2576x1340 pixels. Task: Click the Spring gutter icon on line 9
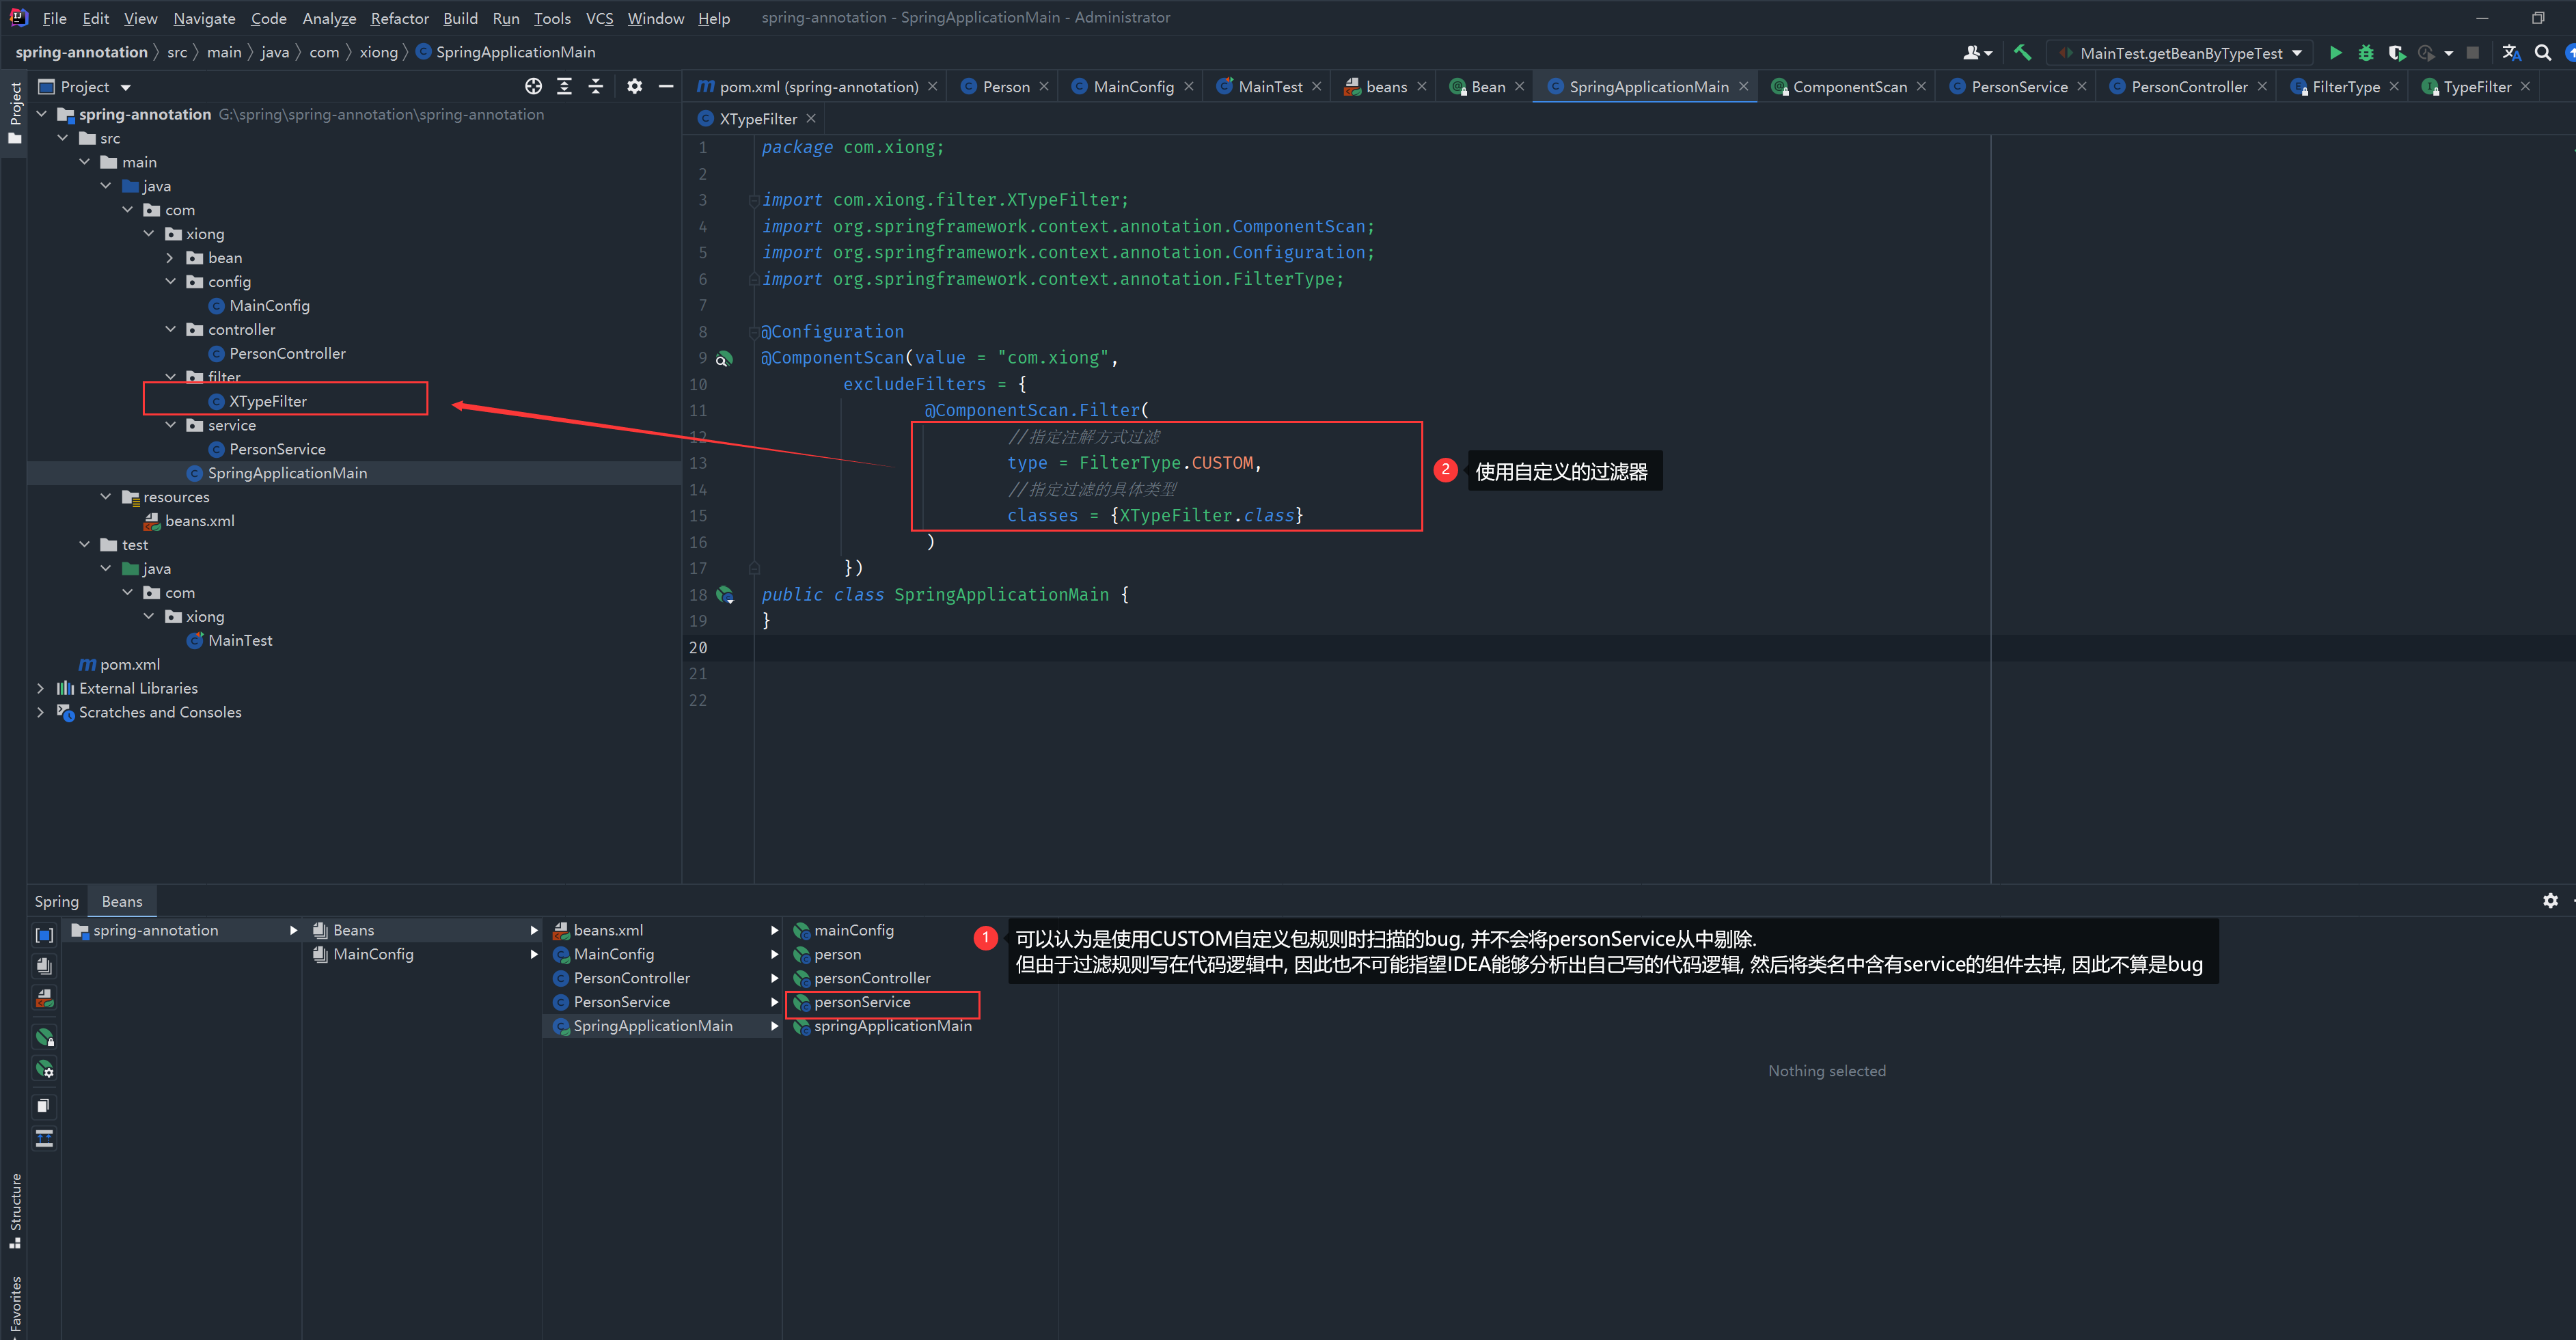(x=725, y=358)
